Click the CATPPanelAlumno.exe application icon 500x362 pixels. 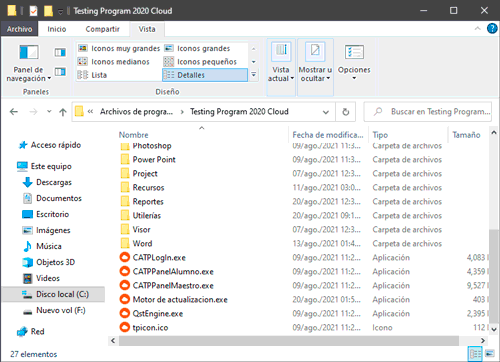125,272
